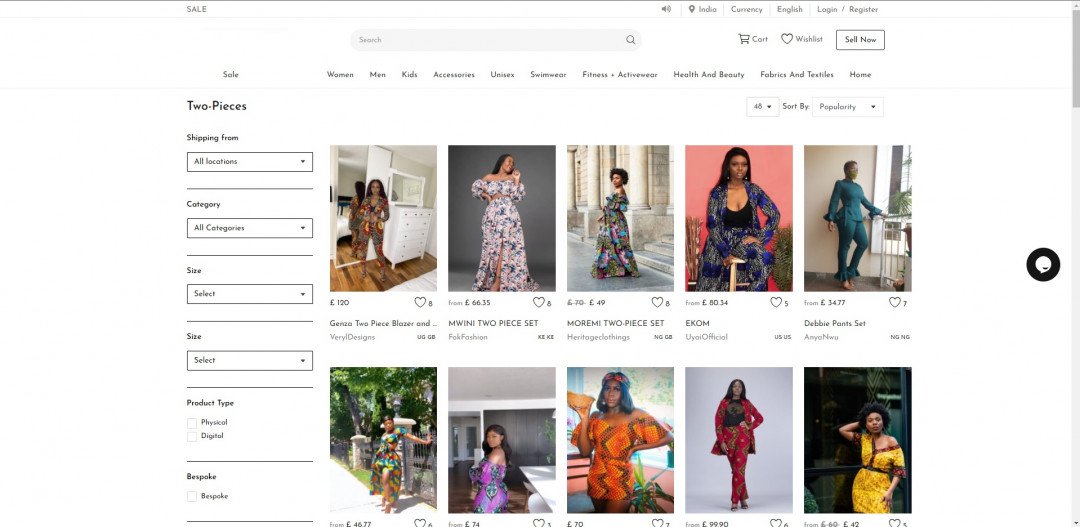Click the Register link

864,10
